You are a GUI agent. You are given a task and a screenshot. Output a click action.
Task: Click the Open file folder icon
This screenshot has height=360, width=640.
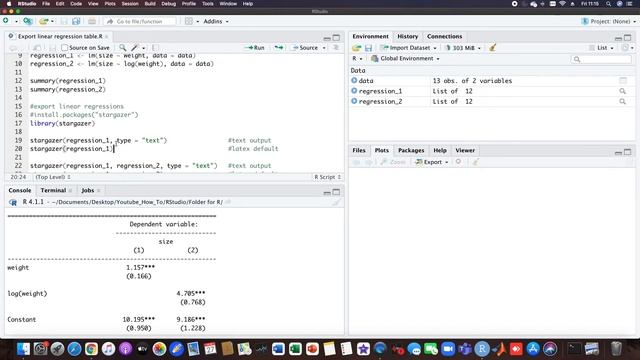[44, 21]
